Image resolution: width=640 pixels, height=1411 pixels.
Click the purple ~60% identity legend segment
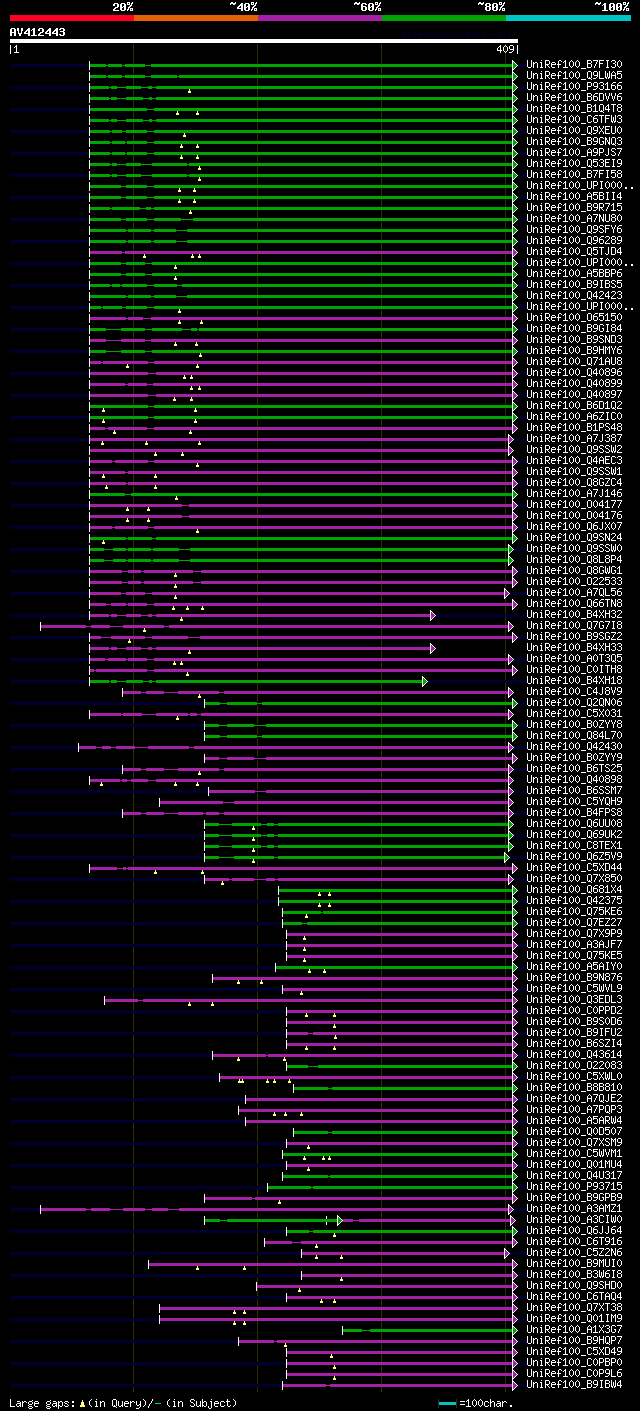(x=320, y=17)
